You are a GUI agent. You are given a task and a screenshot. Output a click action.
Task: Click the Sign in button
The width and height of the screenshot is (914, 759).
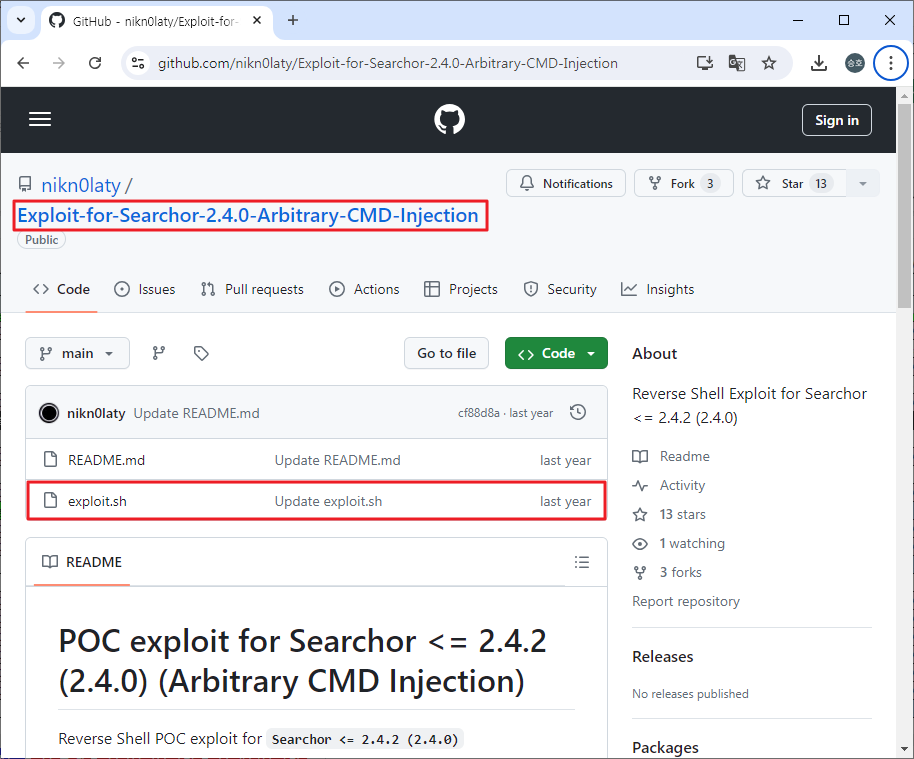[x=836, y=120]
